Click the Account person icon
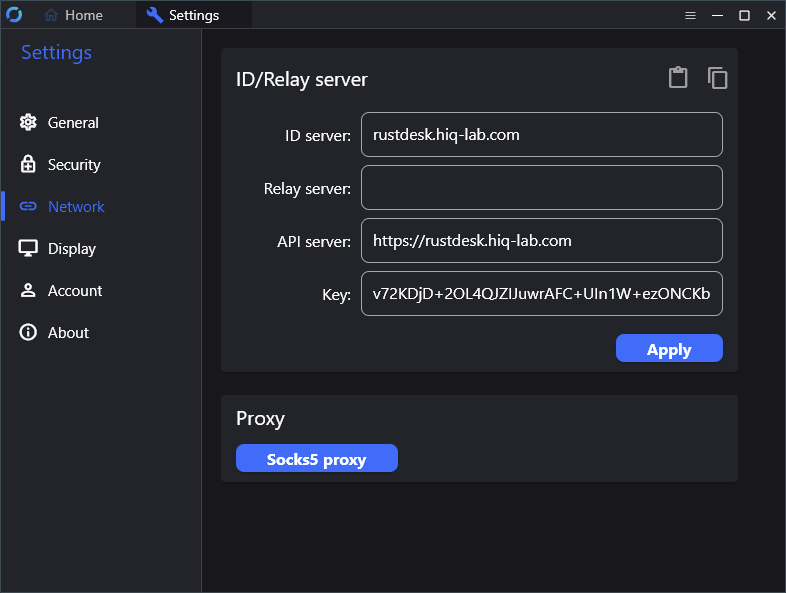Screen dimensions: 786x593 tap(28, 291)
